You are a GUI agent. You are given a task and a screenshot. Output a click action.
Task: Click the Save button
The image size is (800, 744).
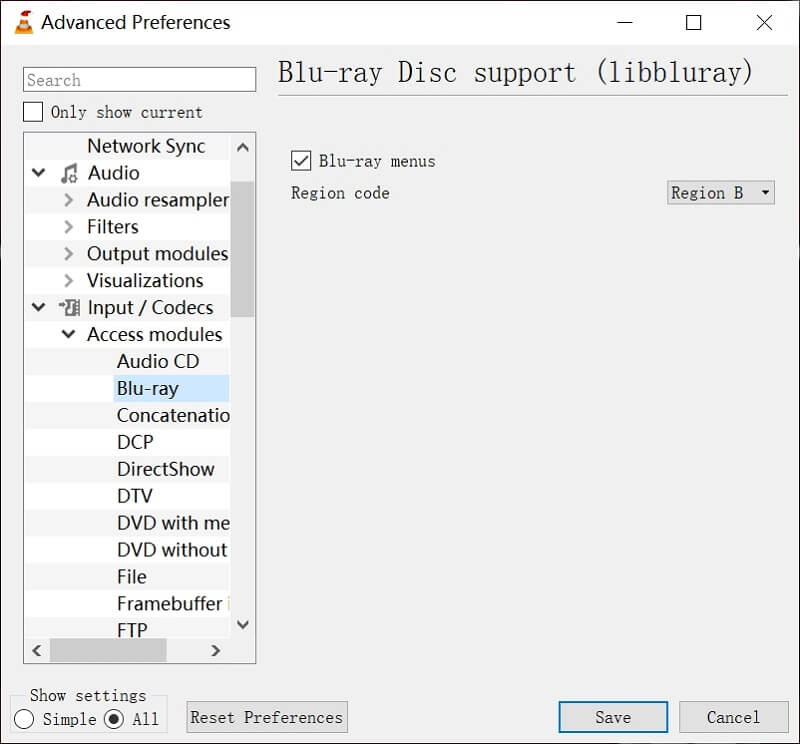coord(613,717)
